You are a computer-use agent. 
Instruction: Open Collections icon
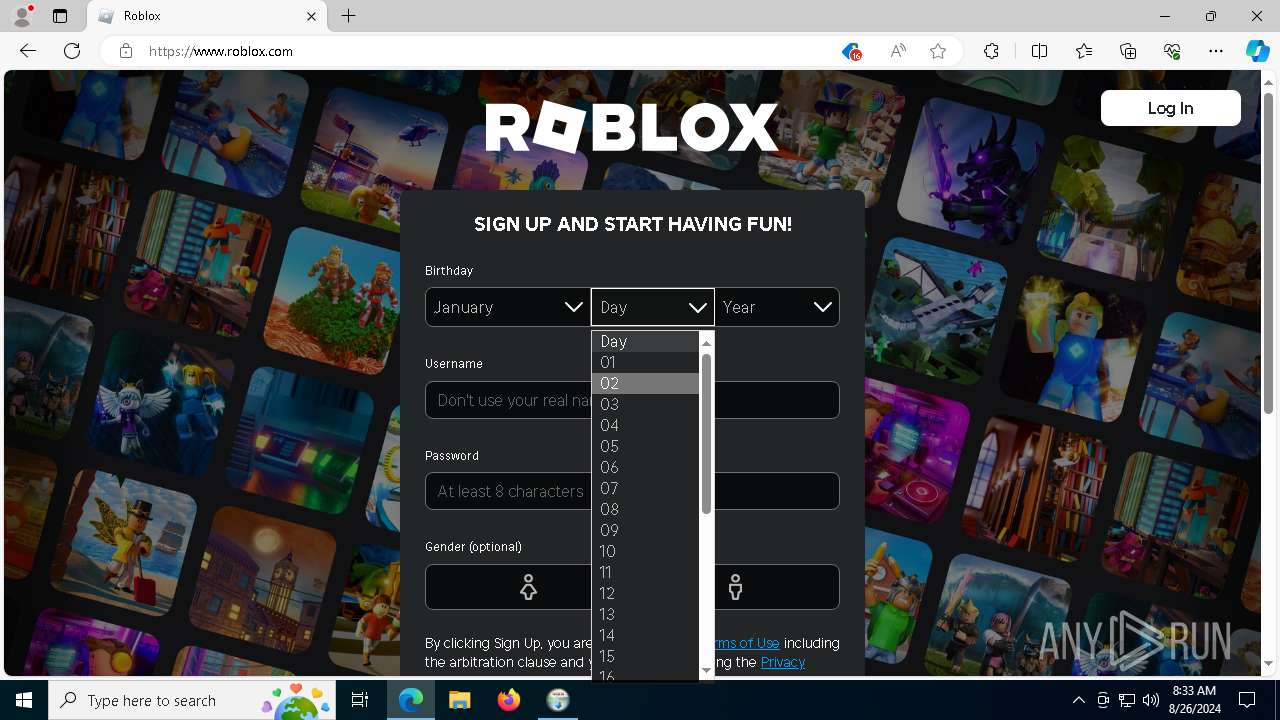coord(1128,51)
